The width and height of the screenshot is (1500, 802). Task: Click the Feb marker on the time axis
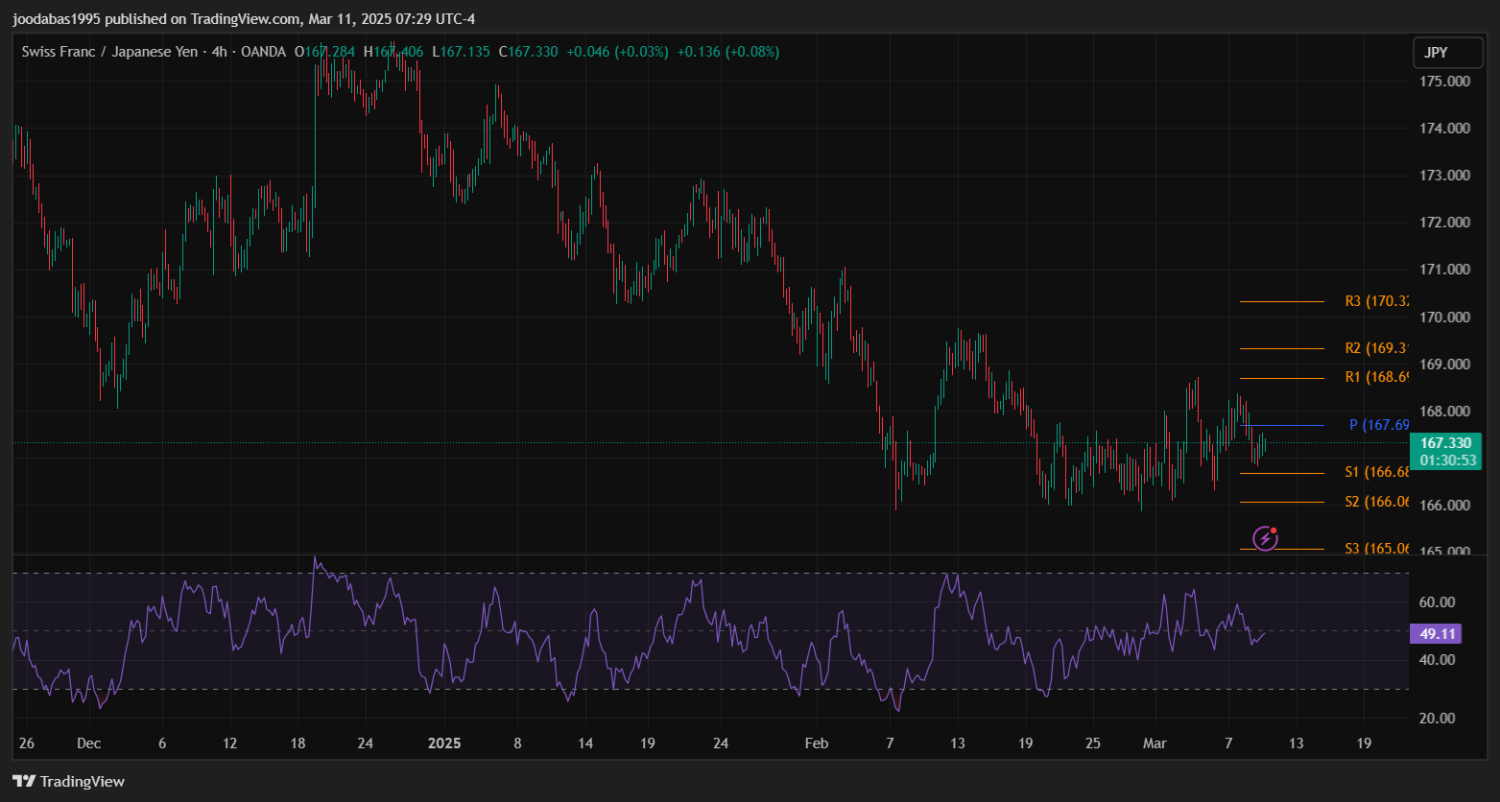tap(817, 744)
